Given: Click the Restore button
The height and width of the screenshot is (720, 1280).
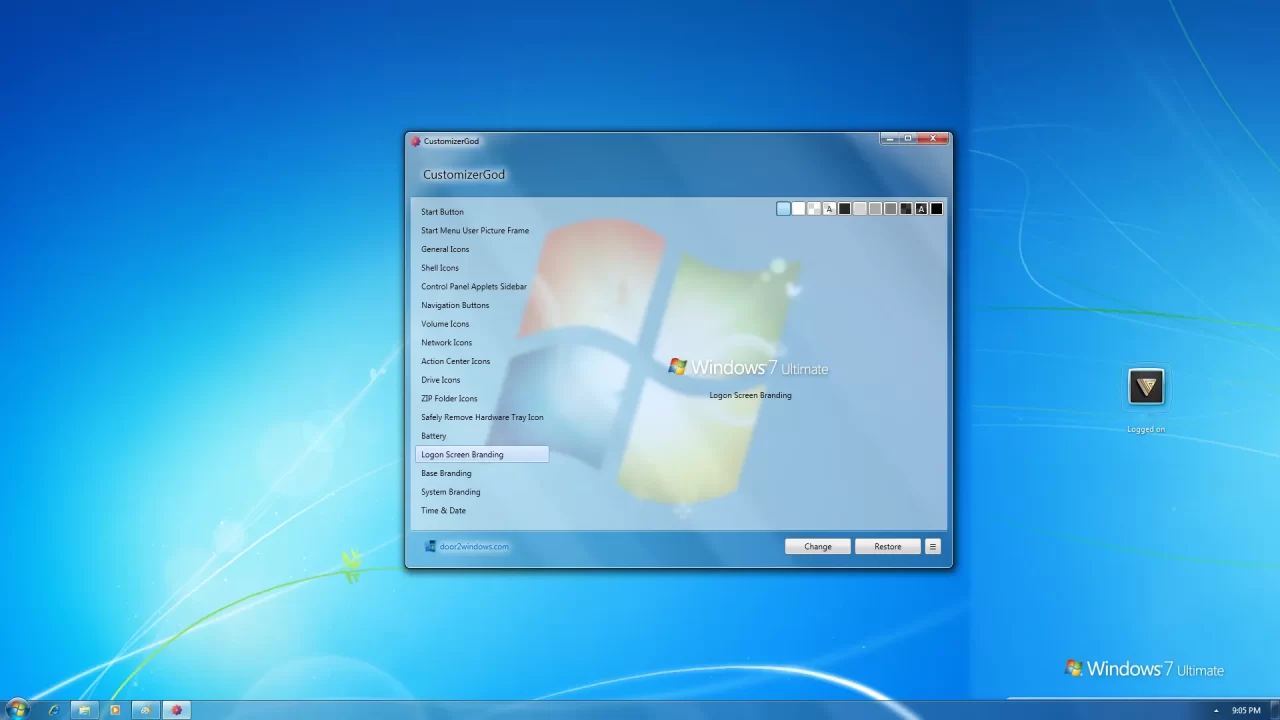Looking at the screenshot, I should (x=887, y=546).
